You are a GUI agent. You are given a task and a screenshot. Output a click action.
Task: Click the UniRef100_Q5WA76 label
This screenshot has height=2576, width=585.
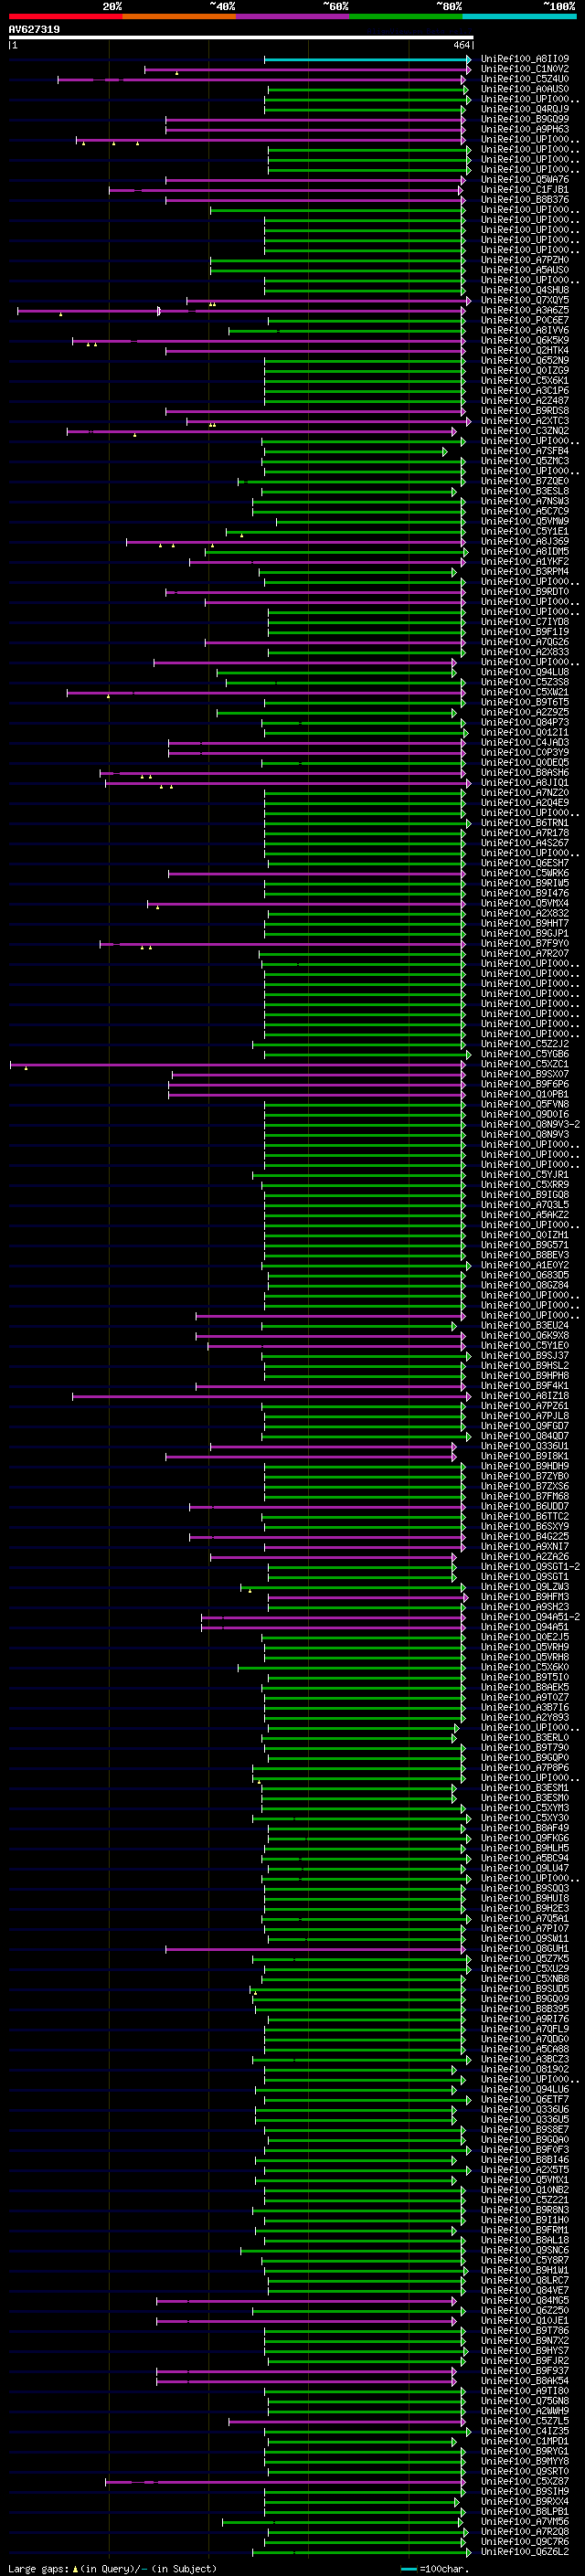(524, 181)
